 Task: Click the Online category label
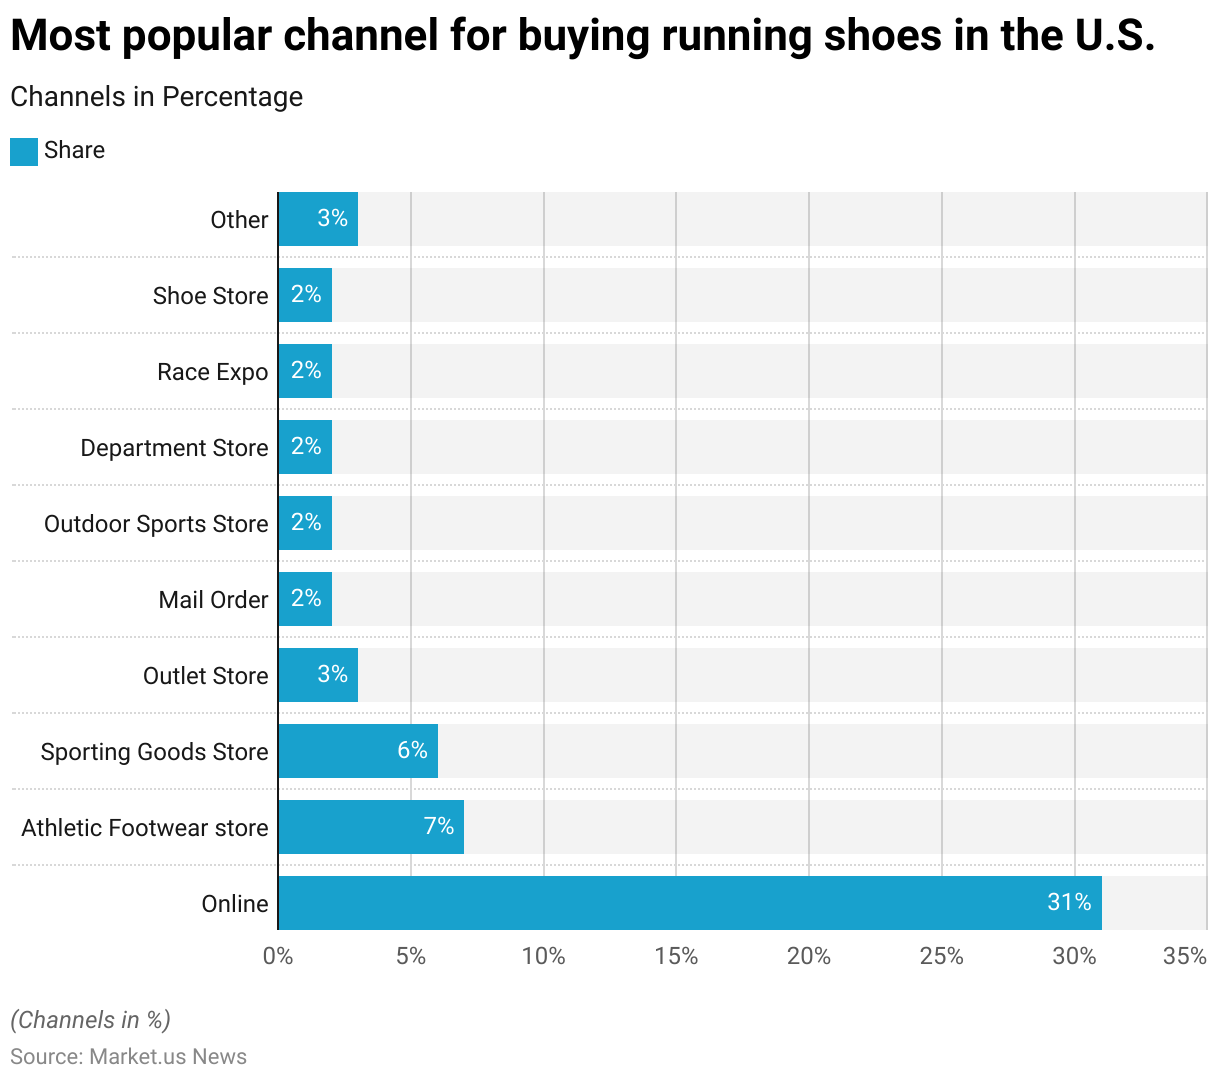235,904
